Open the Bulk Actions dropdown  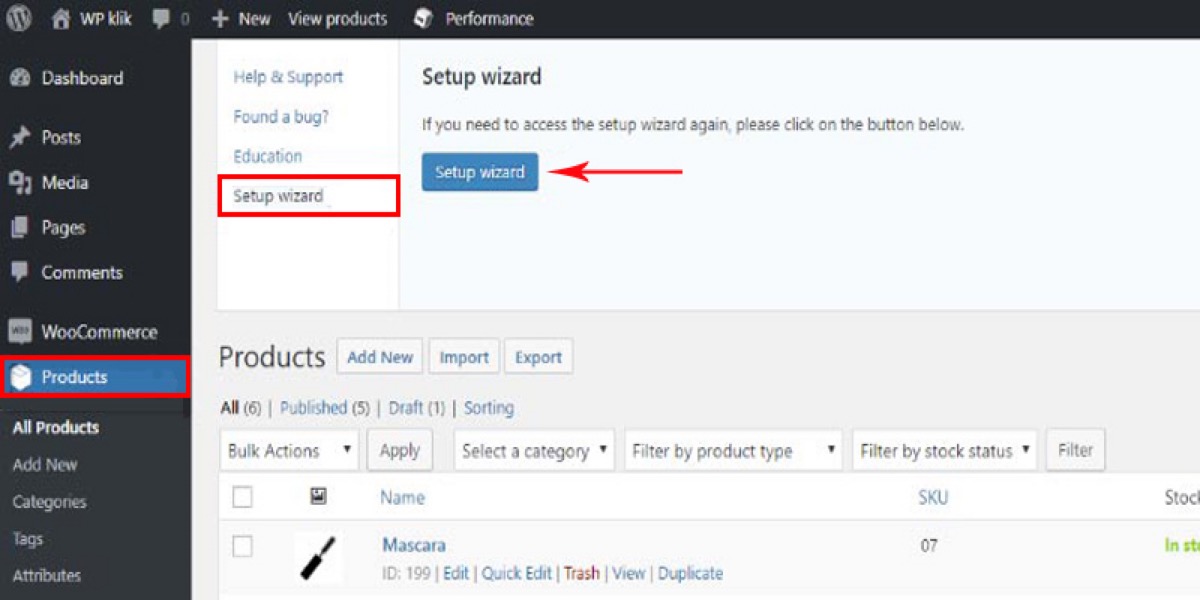(x=289, y=451)
